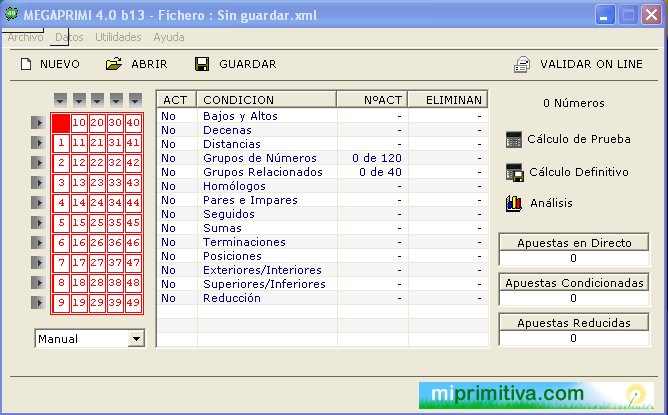Click the row arrow next to number 6
This screenshot has width=668, height=415.
coord(38,242)
